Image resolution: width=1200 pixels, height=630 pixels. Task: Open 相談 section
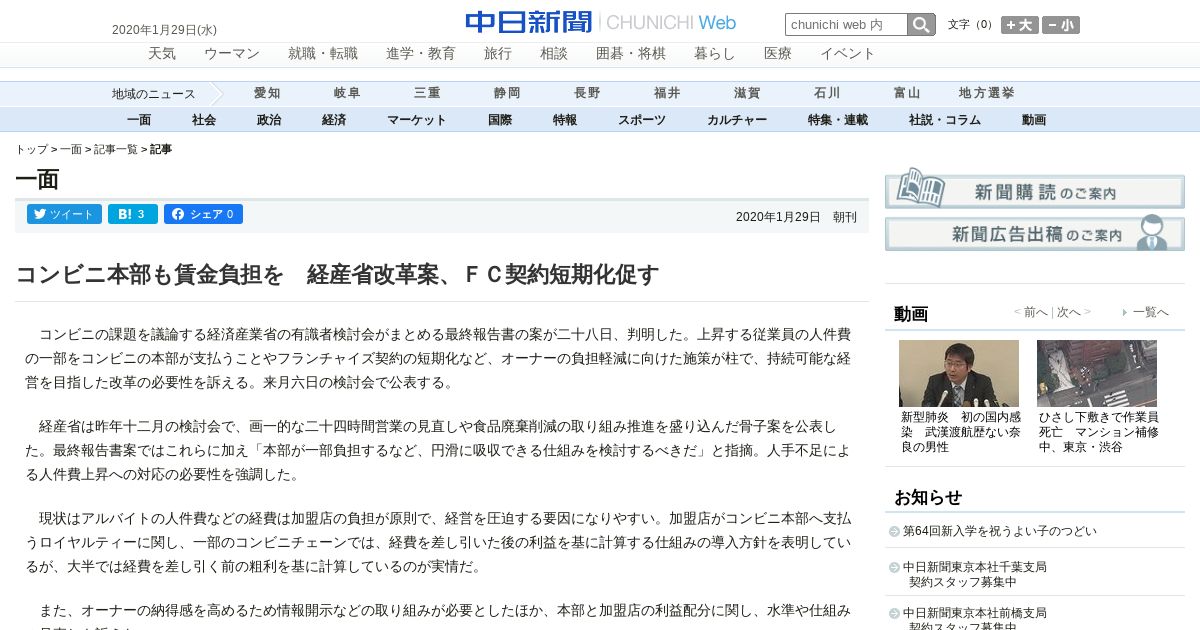[554, 54]
